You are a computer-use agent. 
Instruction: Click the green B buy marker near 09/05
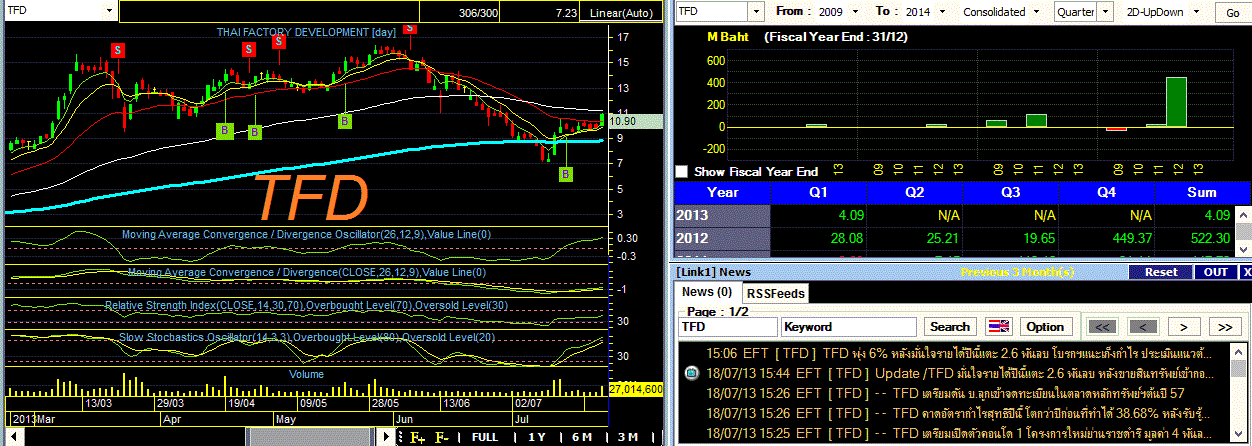click(345, 121)
